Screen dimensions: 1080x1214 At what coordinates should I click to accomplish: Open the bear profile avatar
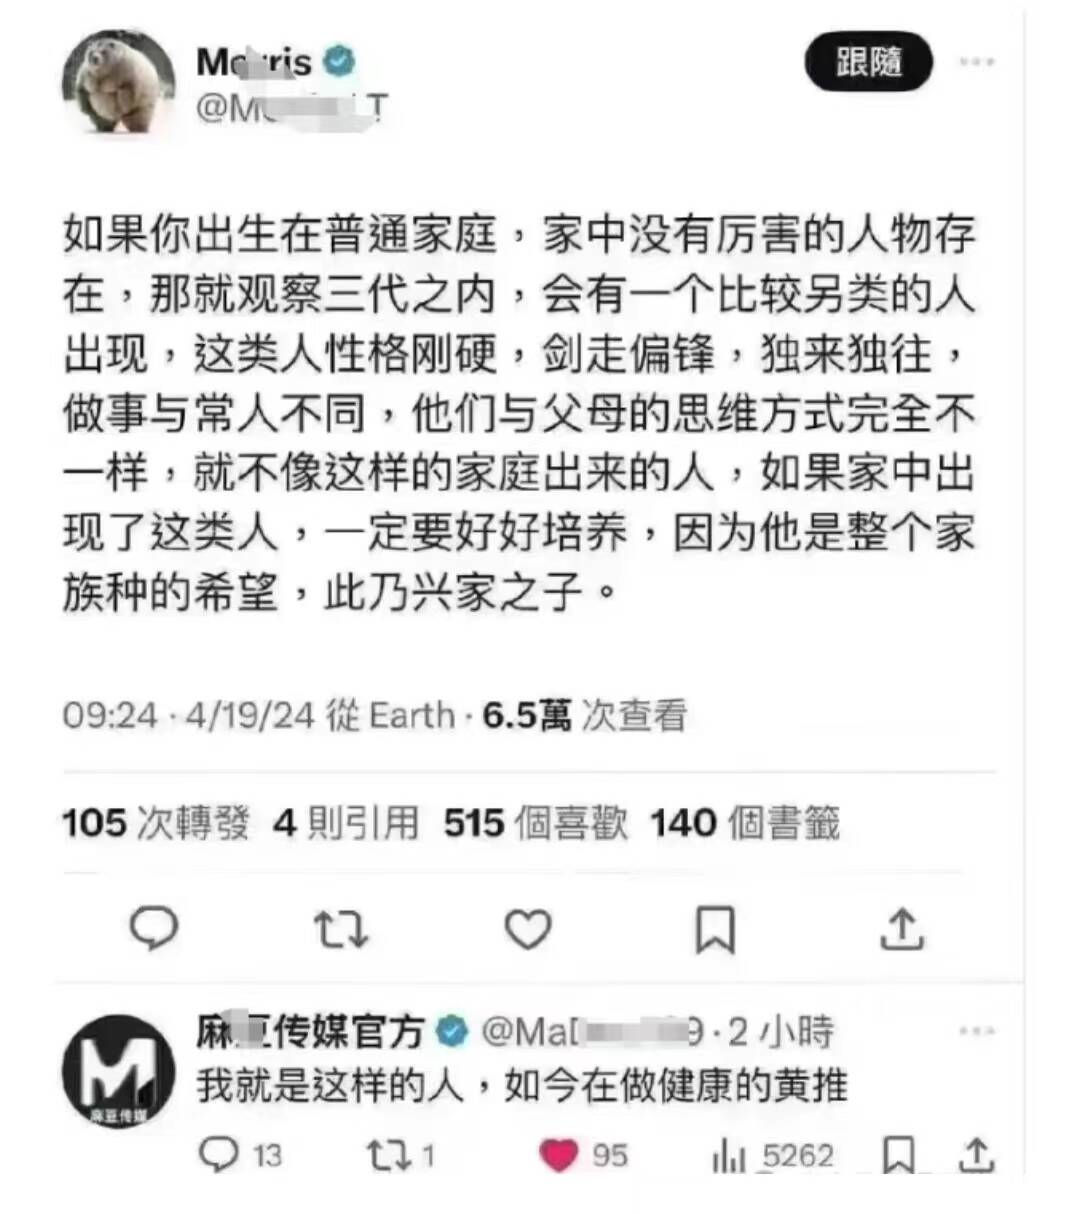coord(118,82)
